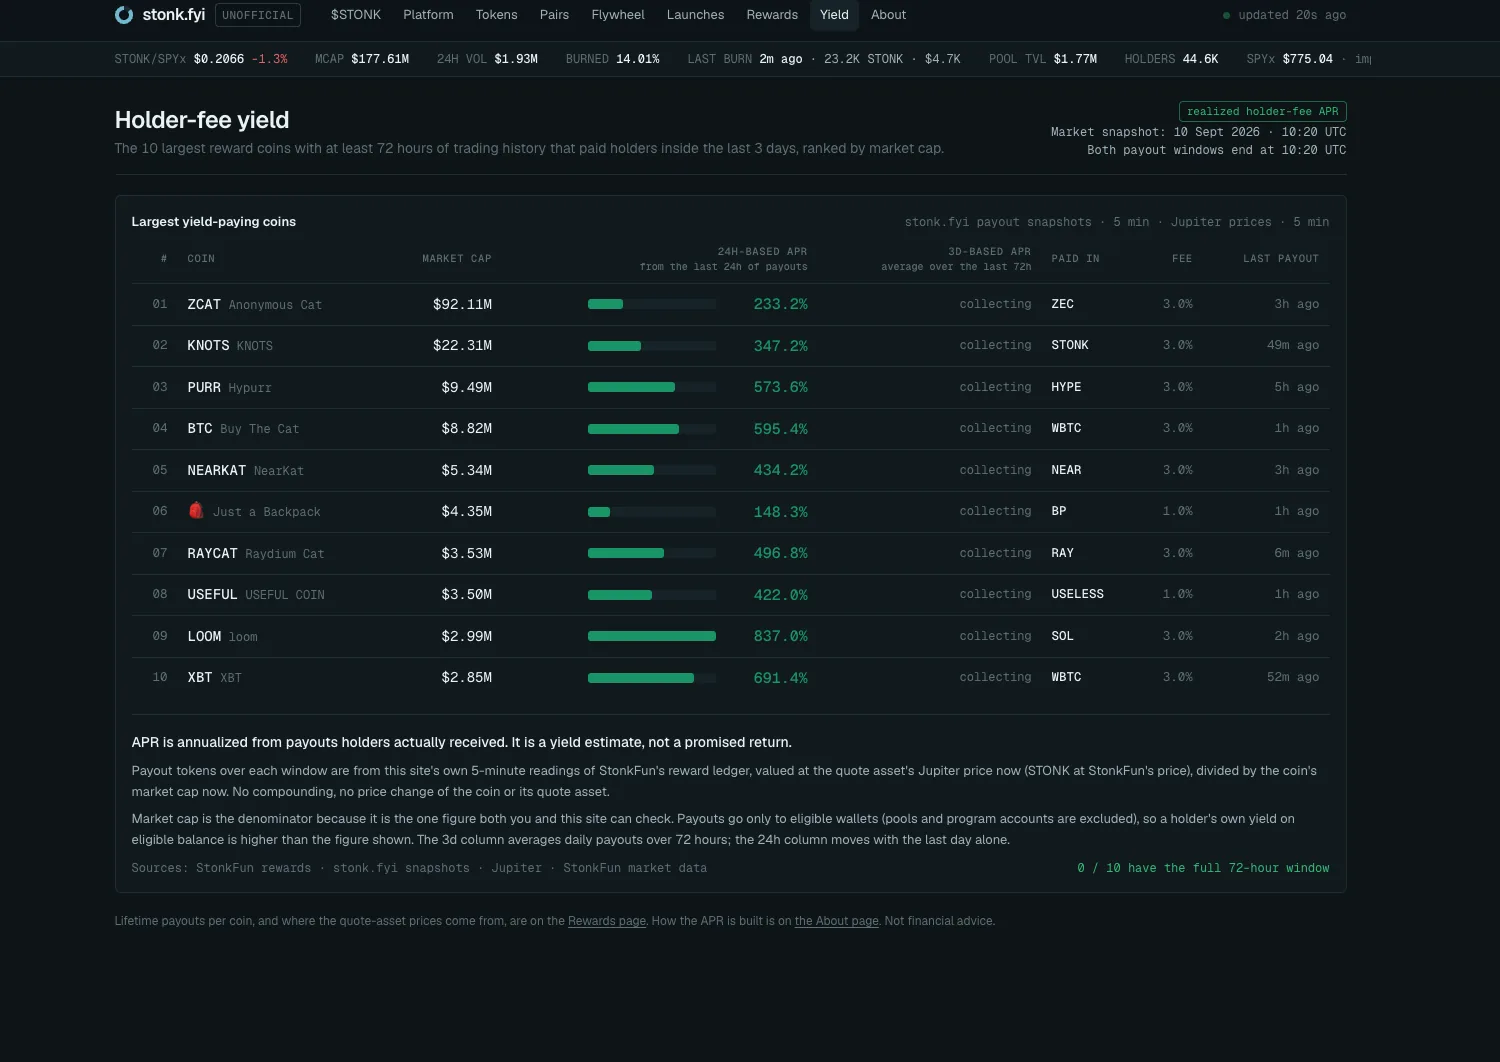This screenshot has height=1062, width=1500.
Task: Open the Launches page
Action: click(695, 15)
